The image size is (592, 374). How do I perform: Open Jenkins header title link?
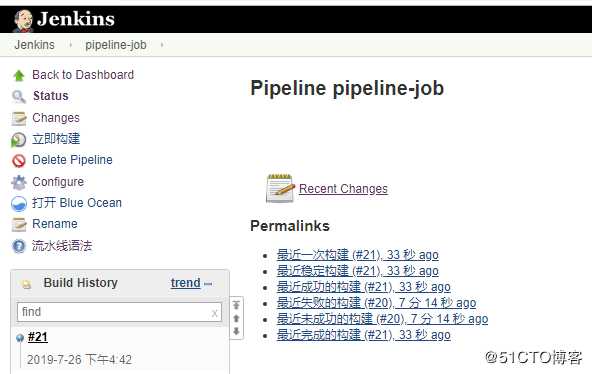[76, 19]
